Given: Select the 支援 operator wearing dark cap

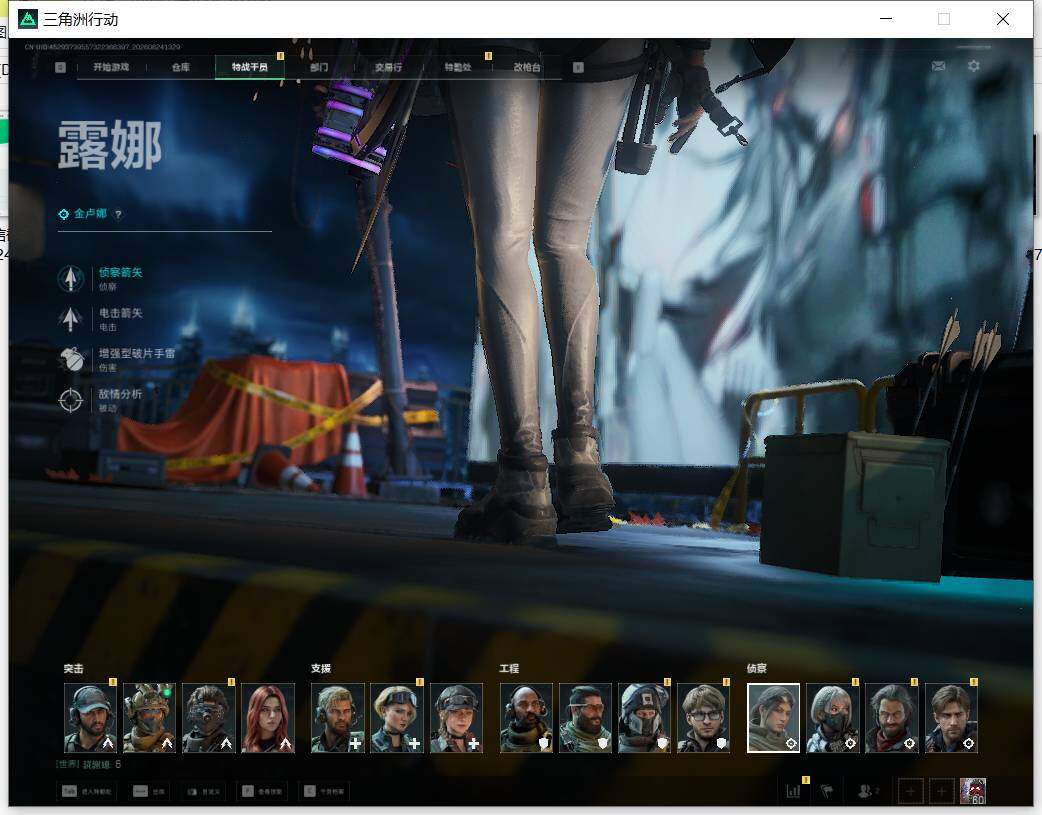Looking at the screenshot, I should (457, 718).
